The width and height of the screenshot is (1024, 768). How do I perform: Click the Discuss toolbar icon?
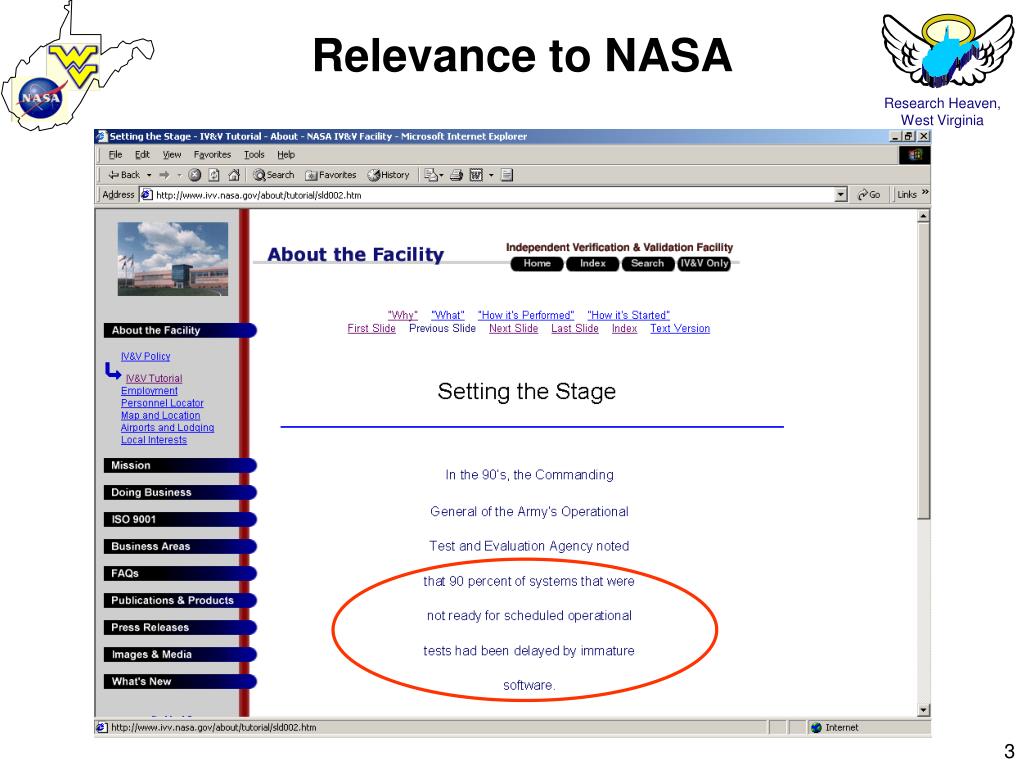pos(507,175)
